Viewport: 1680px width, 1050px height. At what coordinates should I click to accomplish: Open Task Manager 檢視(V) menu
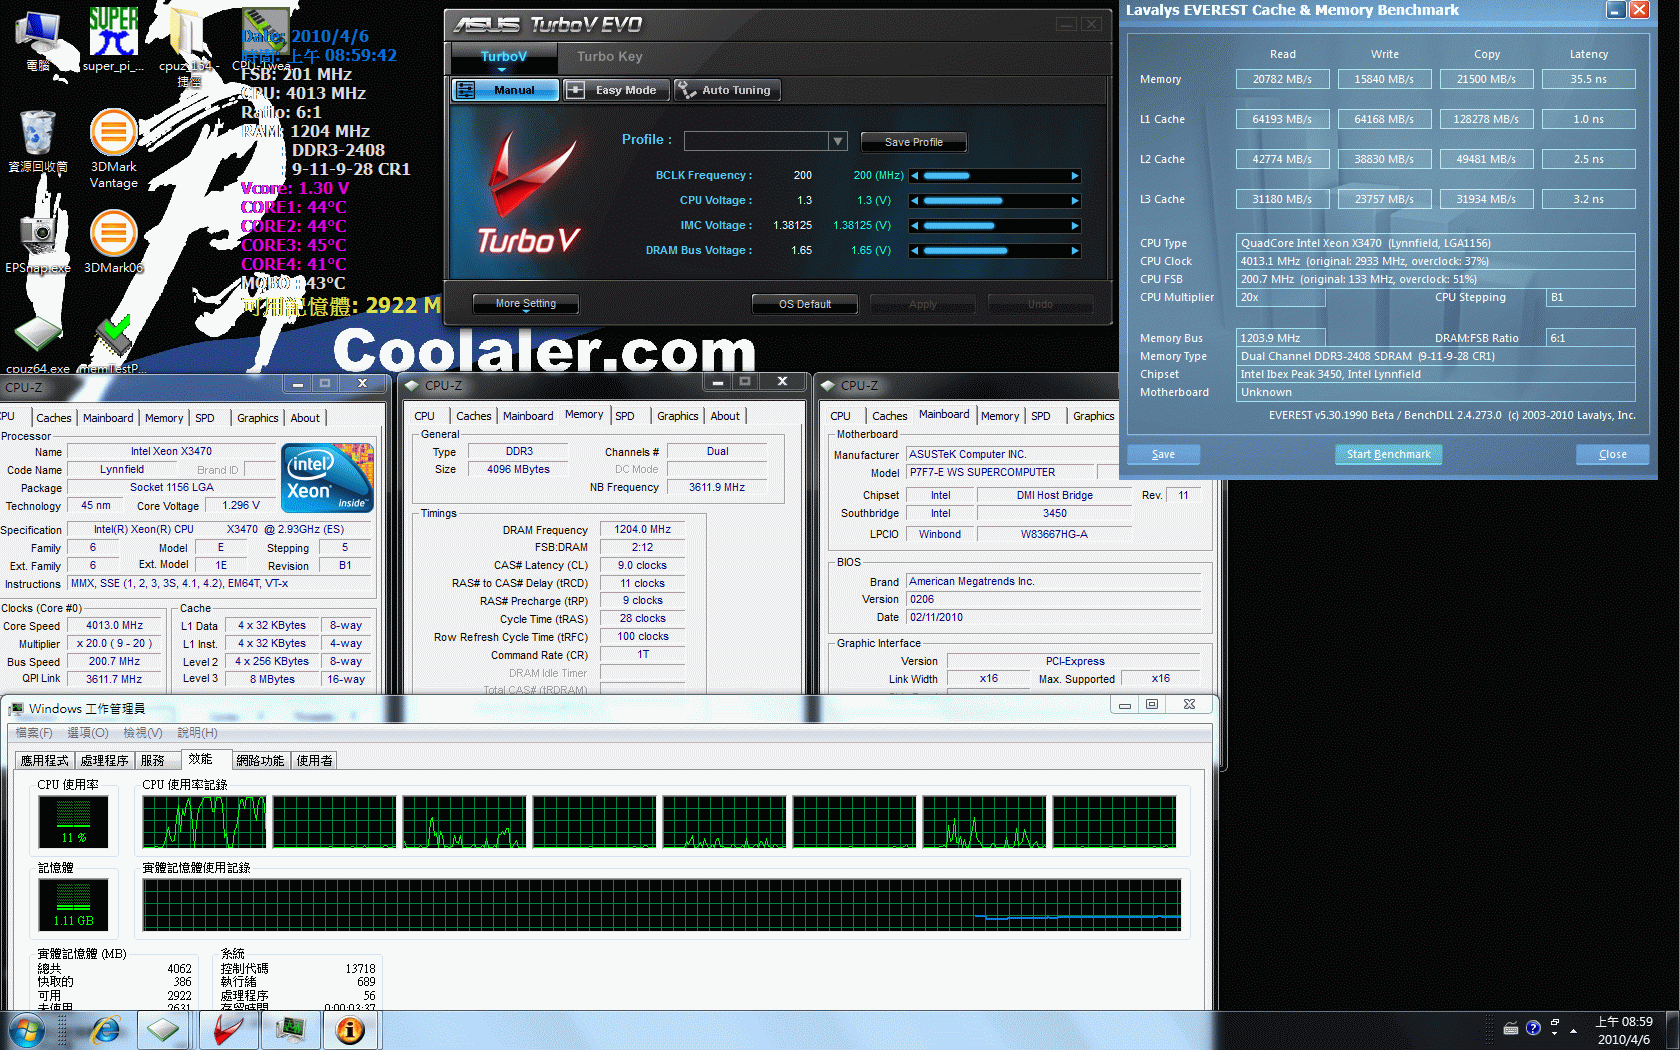click(x=143, y=733)
